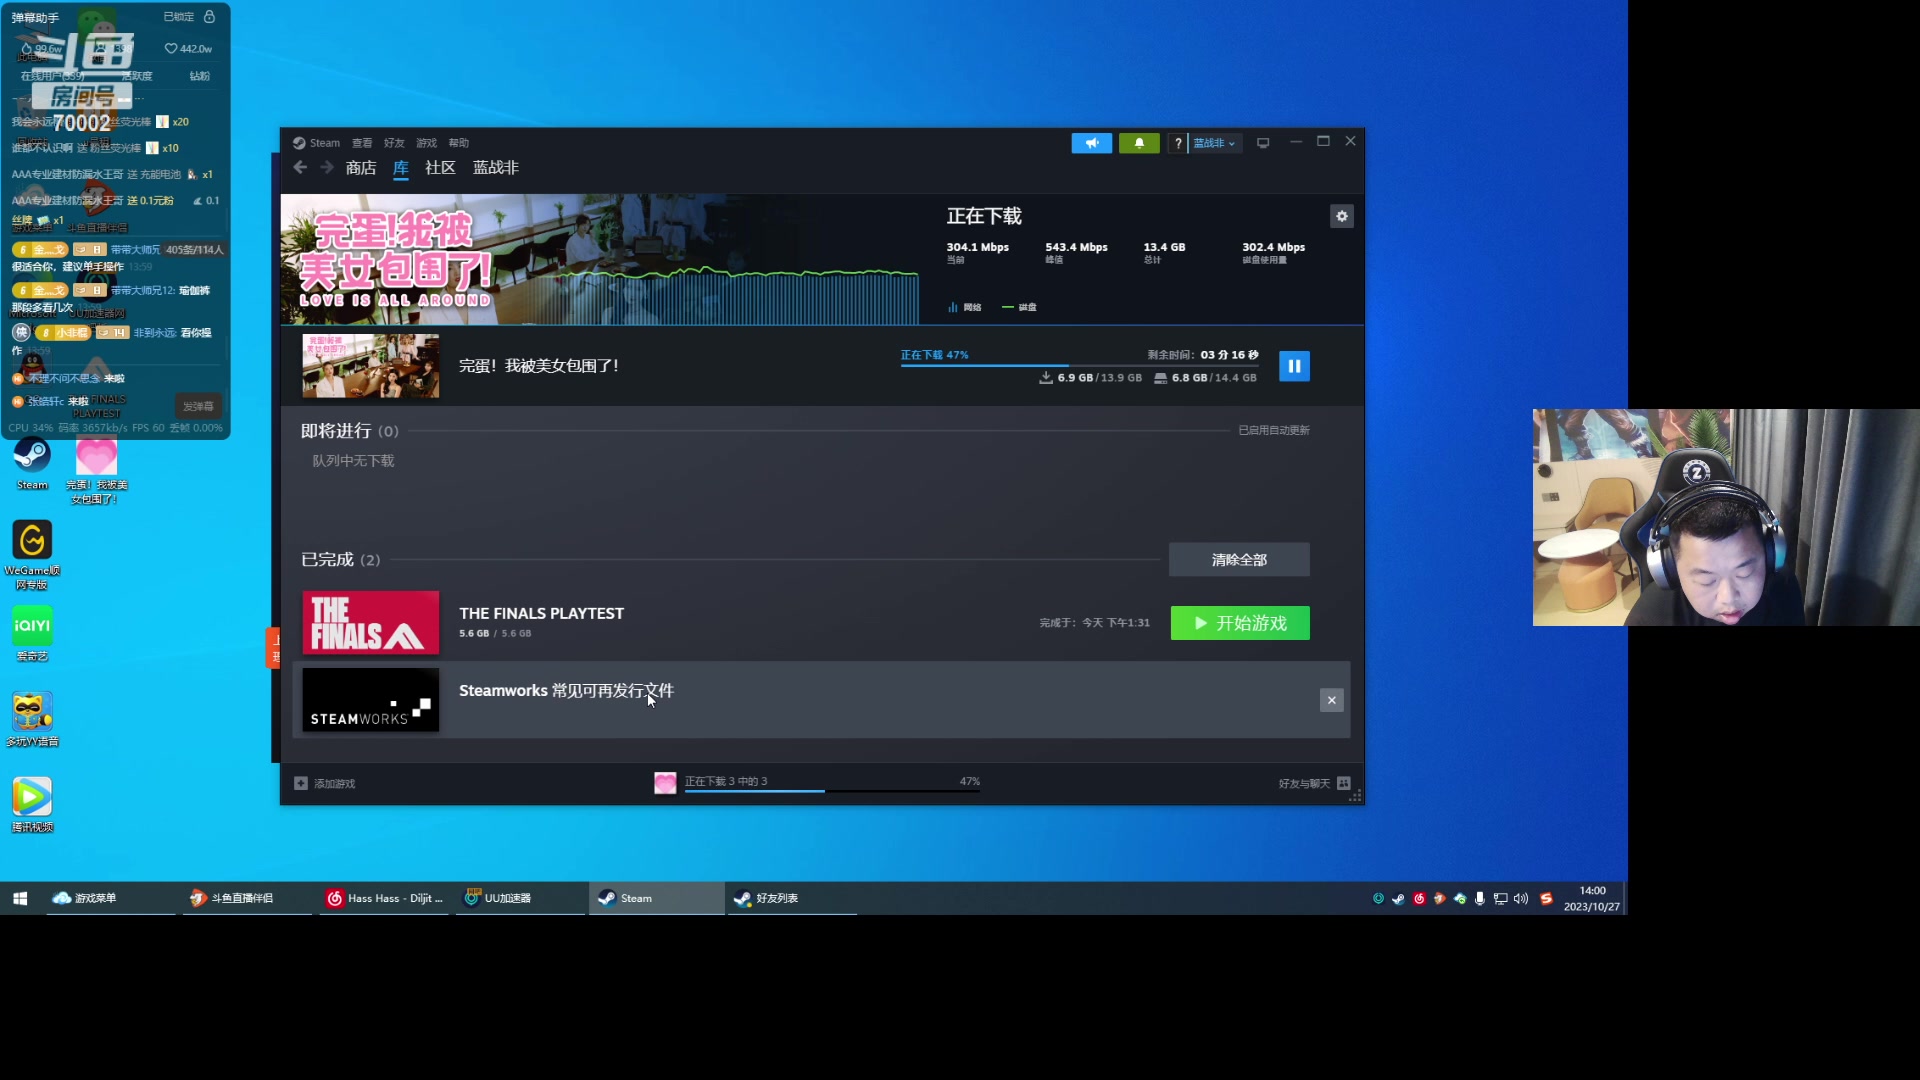The image size is (1920, 1080).
Task: Click the cloud sync tray icon
Action: click(x=1460, y=899)
